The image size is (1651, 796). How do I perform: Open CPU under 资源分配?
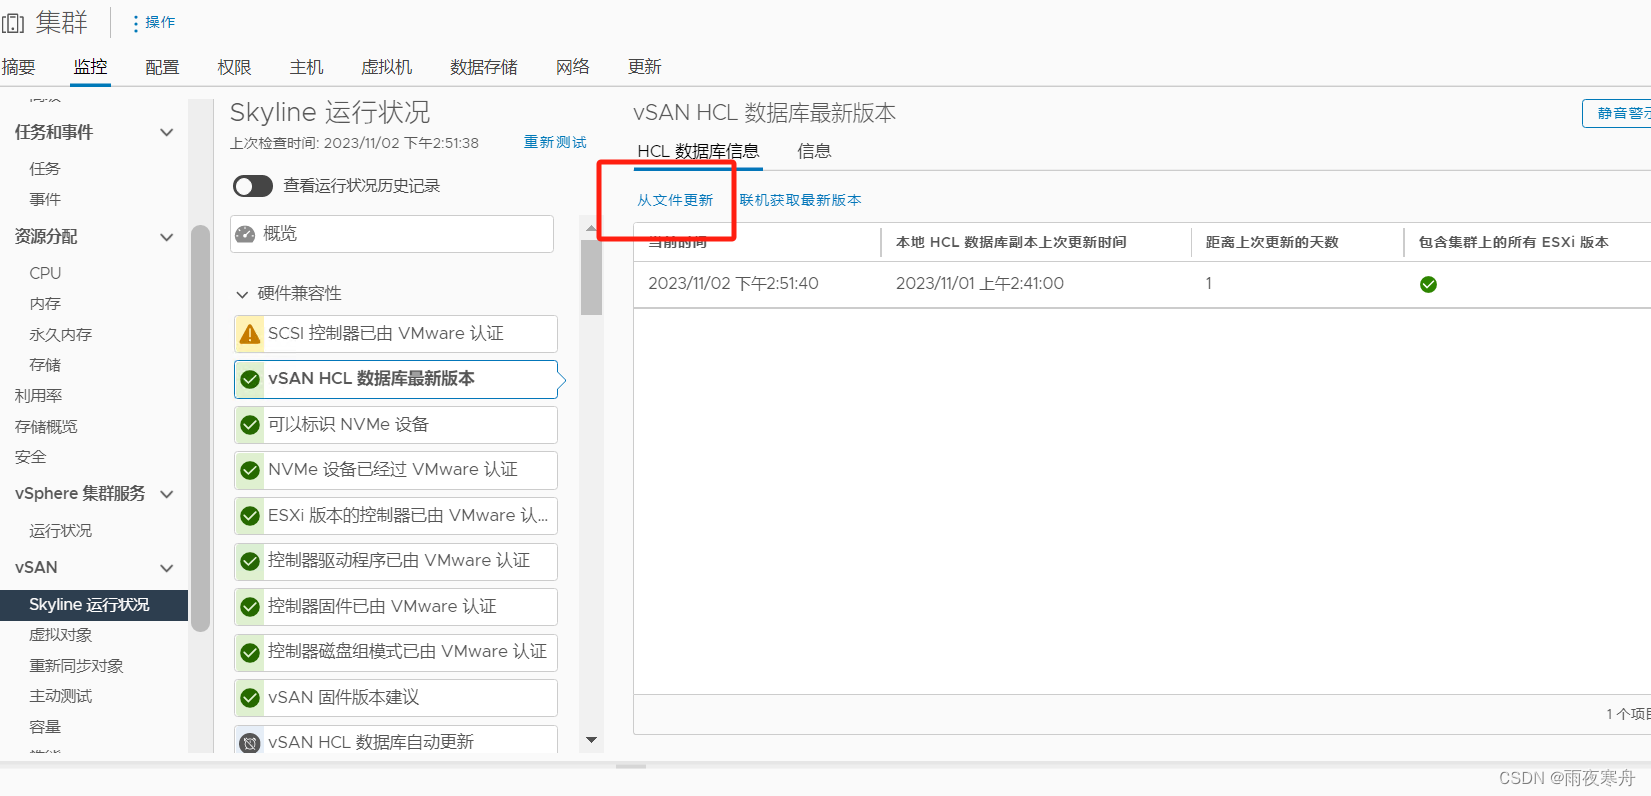pyautogui.click(x=45, y=273)
